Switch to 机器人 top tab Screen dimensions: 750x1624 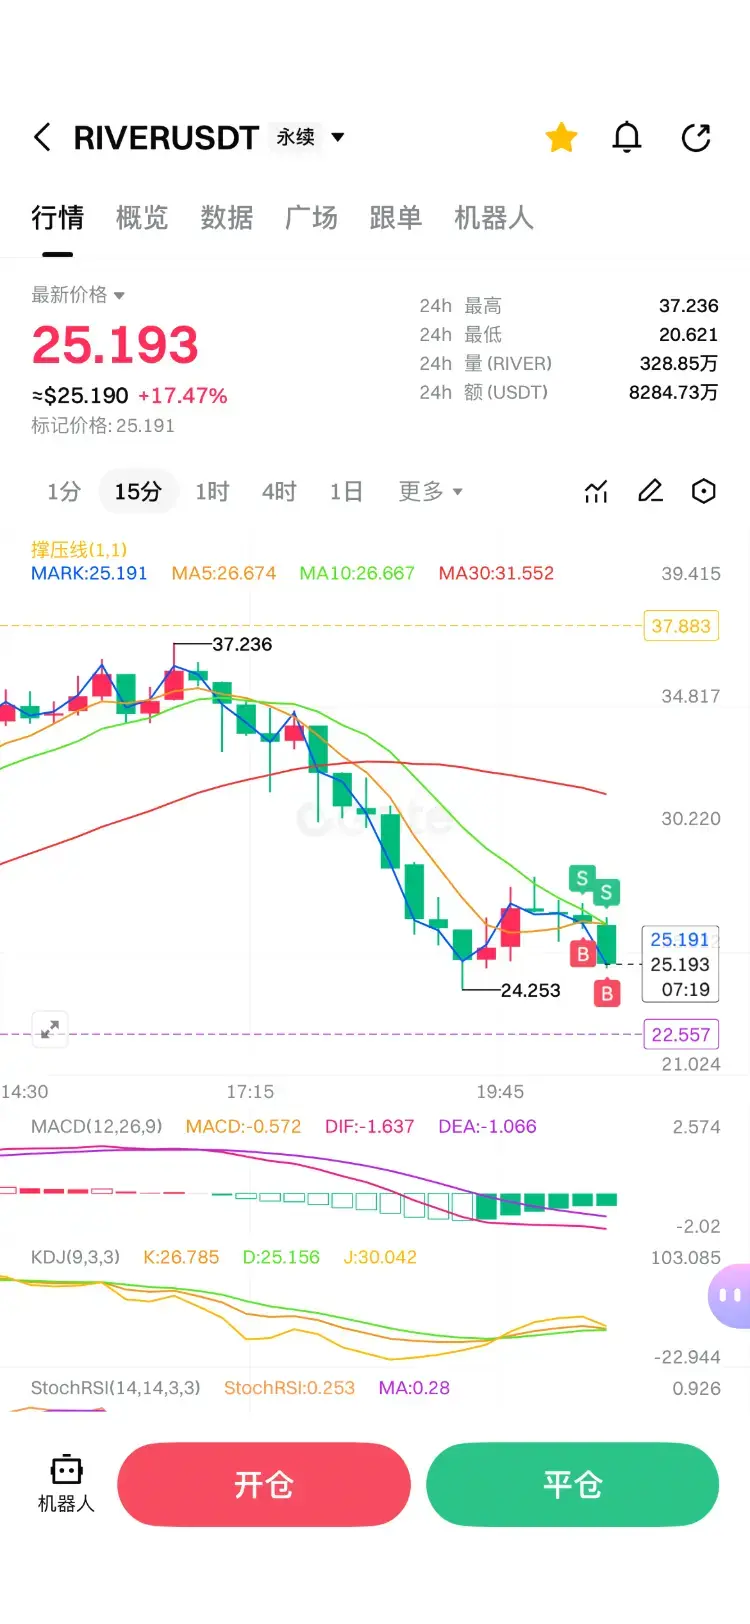(494, 218)
